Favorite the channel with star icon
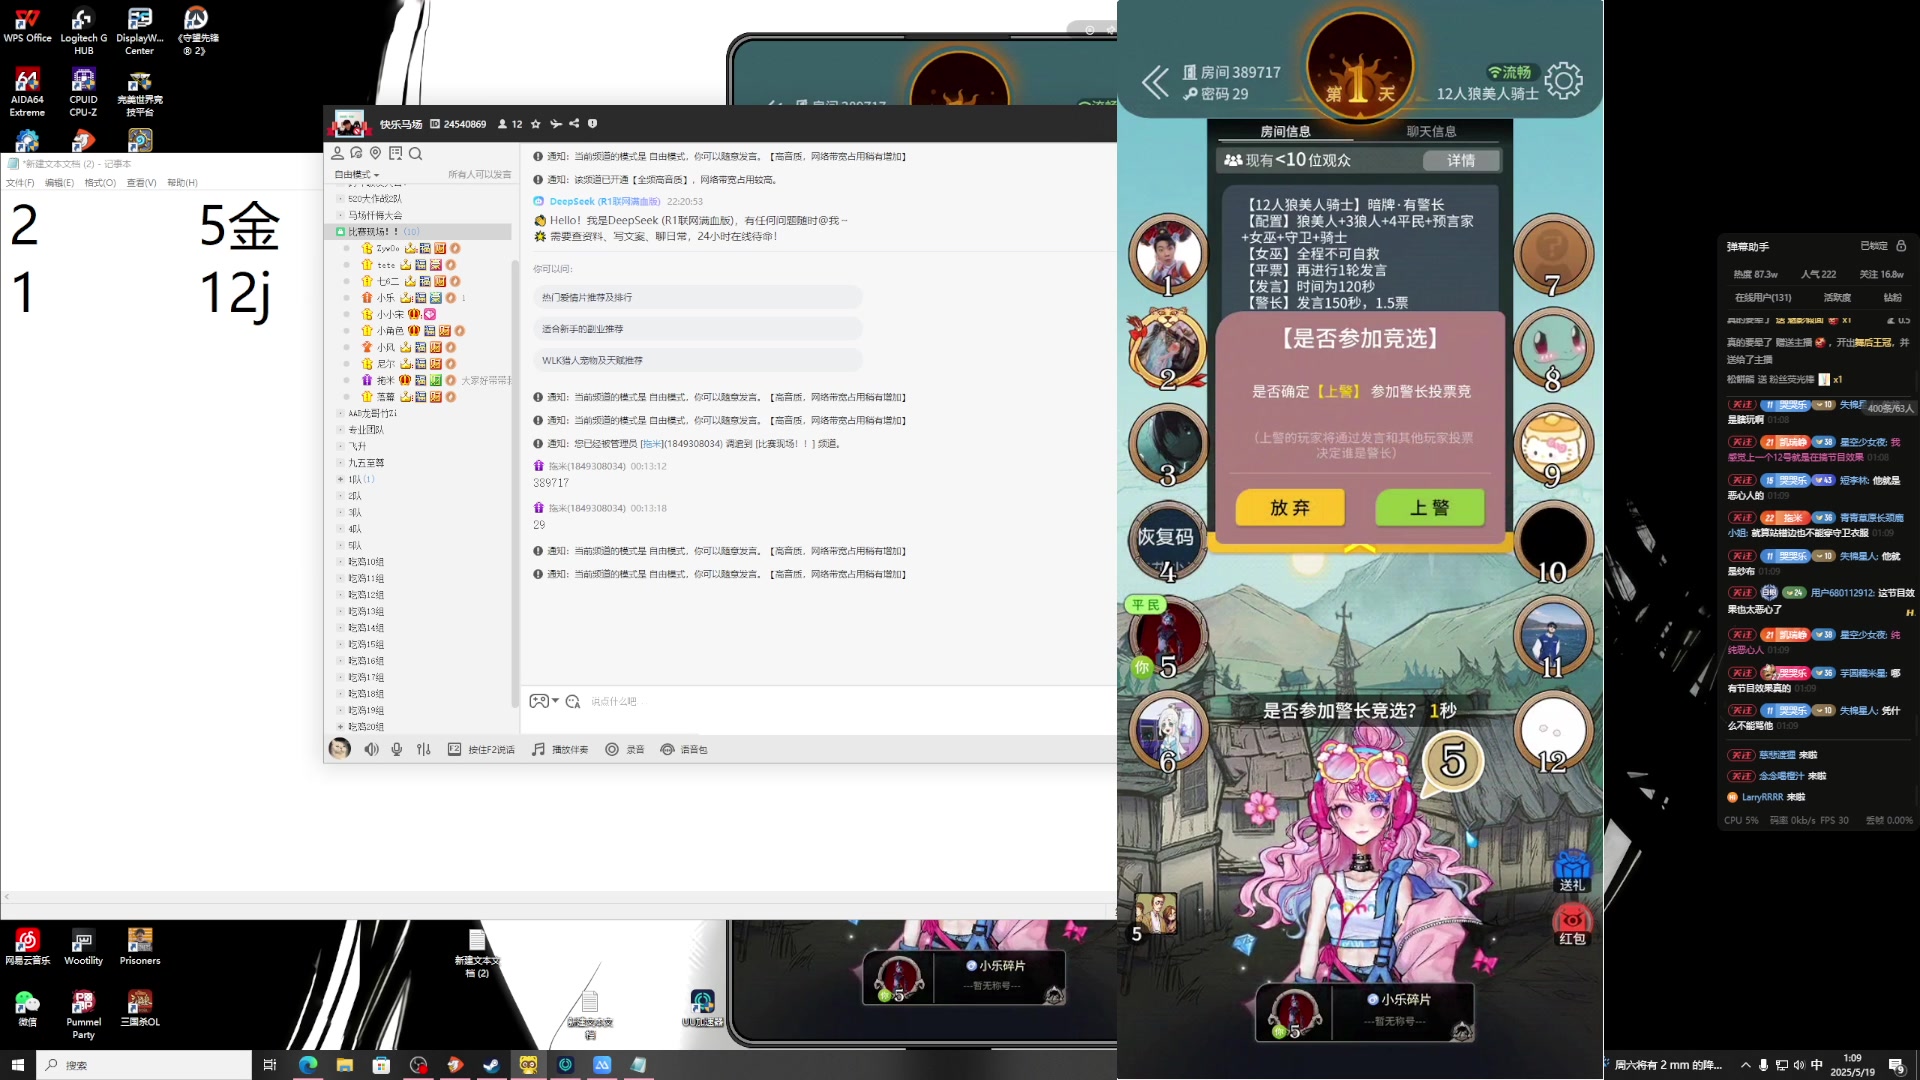The image size is (1920, 1080). pos(536,124)
